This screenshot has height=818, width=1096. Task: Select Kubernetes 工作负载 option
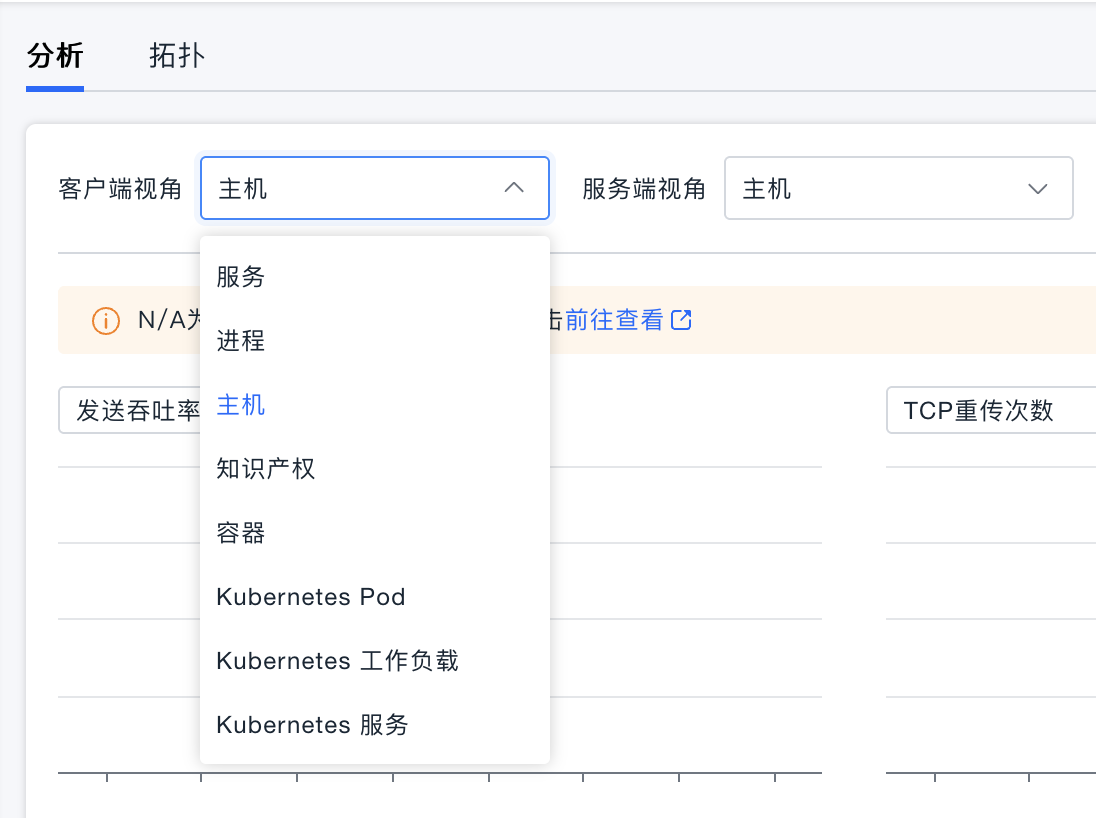(337, 661)
